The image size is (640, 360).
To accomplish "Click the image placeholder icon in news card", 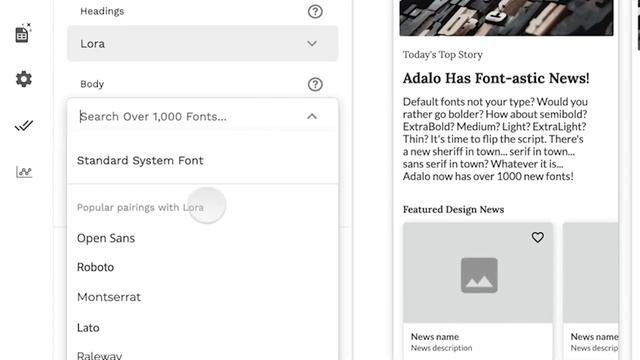I will click(479, 275).
